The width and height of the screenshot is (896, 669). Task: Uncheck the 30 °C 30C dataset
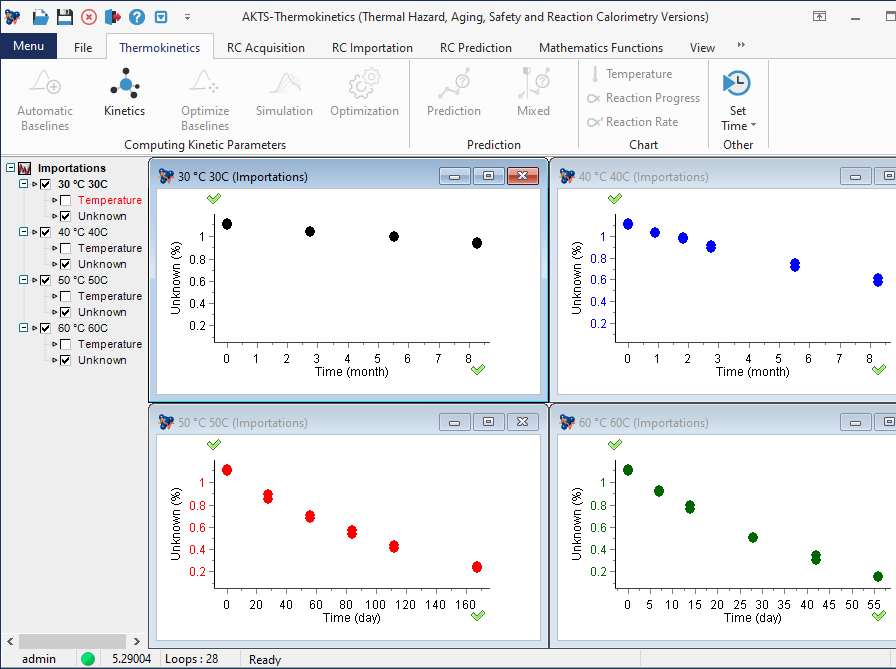44,184
